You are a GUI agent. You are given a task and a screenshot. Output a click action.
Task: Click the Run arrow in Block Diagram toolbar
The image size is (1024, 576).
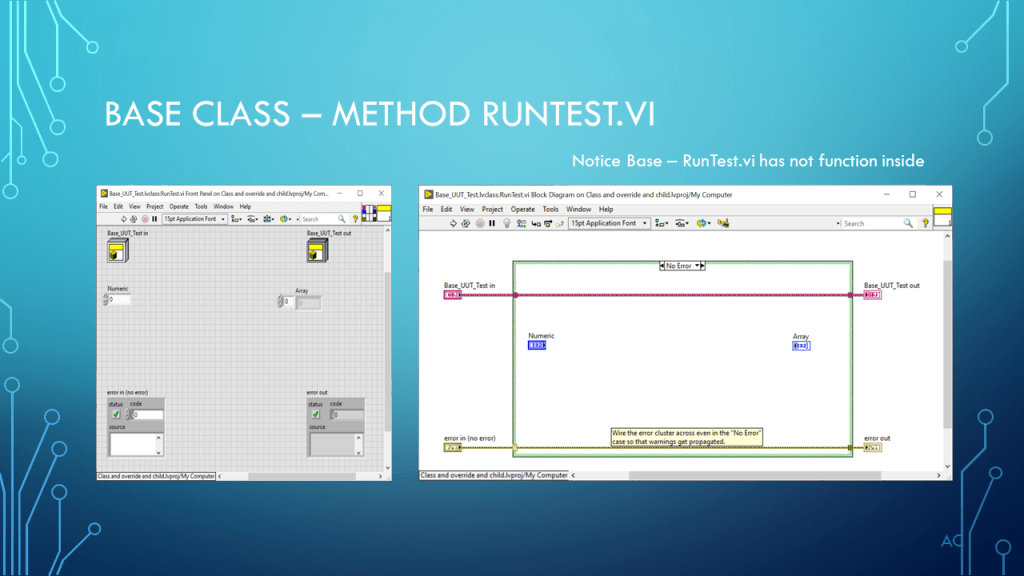point(453,224)
